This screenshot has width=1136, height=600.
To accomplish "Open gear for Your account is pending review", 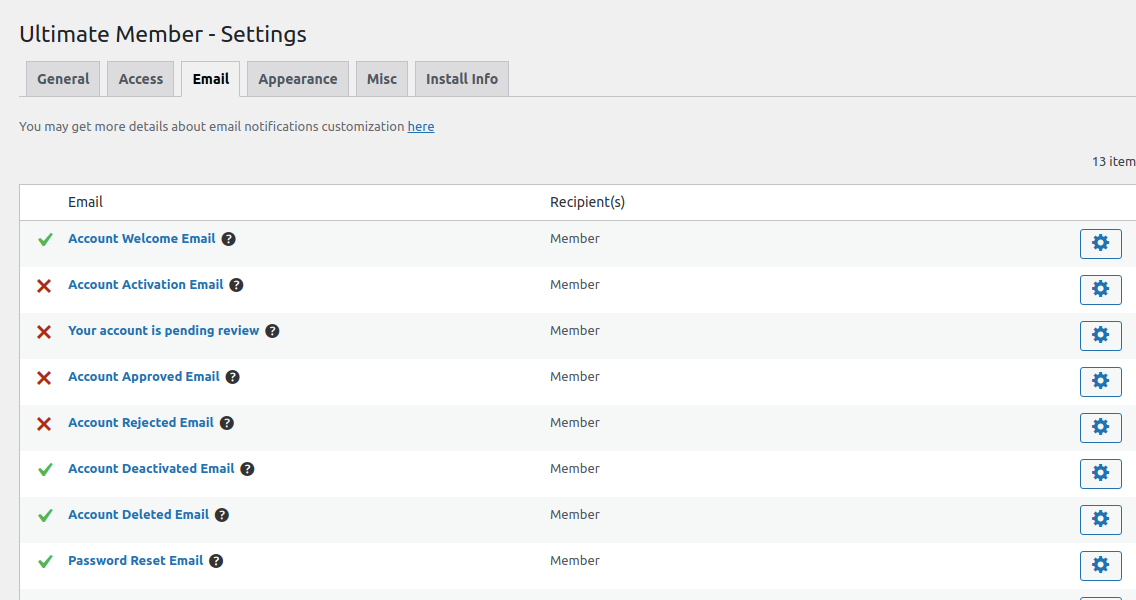I will tap(1100, 336).
